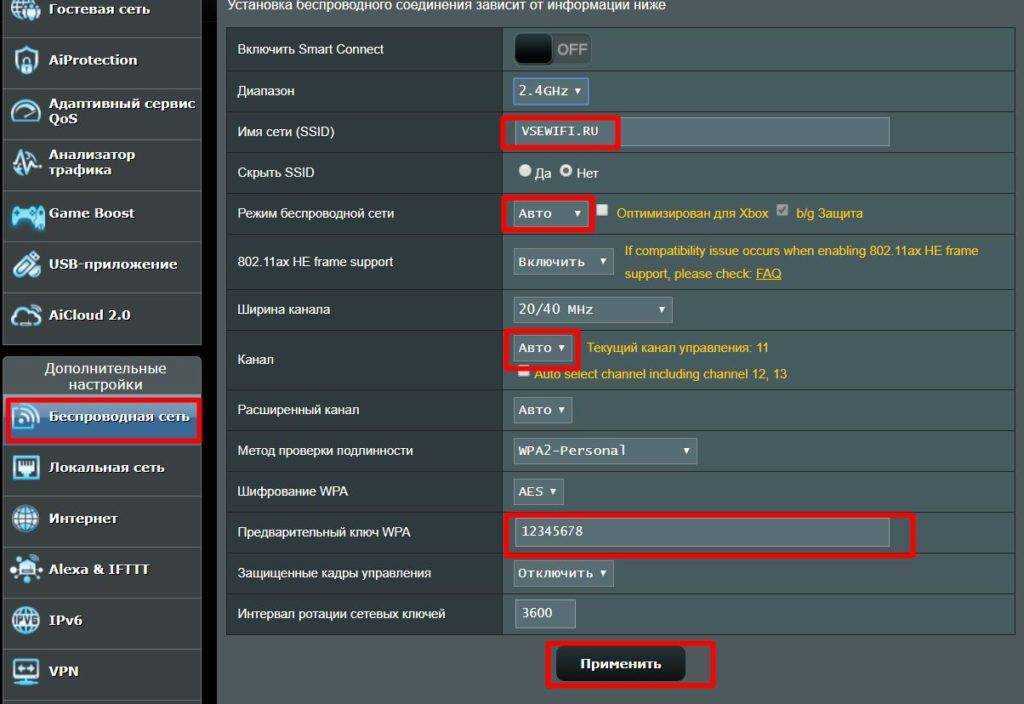Open USB-приложение menu entry
This screenshot has width=1024, height=704.
coord(102,266)
